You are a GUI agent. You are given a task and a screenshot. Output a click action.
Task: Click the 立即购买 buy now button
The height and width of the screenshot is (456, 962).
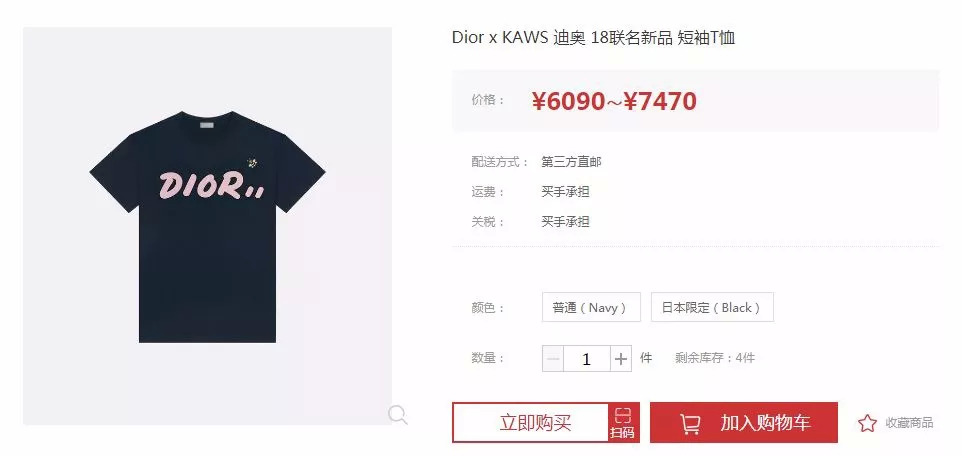(531, 422)
